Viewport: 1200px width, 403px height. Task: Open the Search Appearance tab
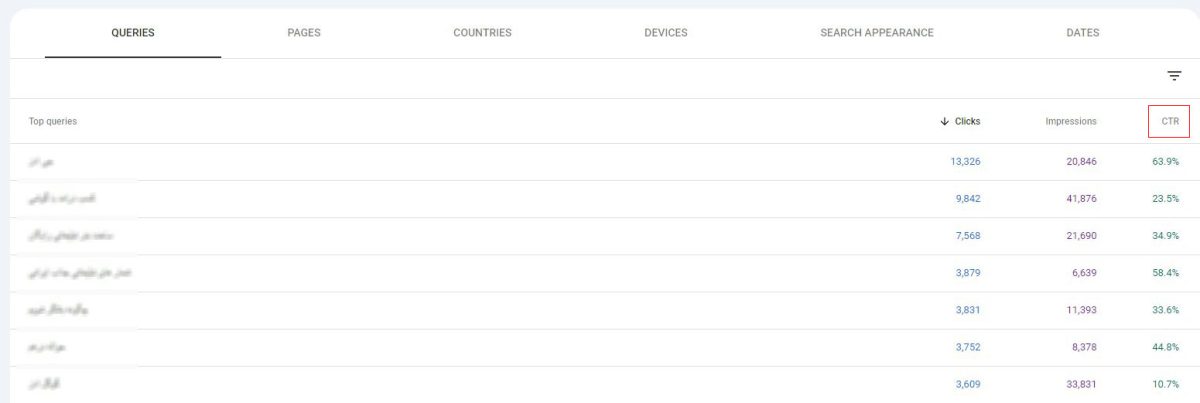tap(877, 33)
